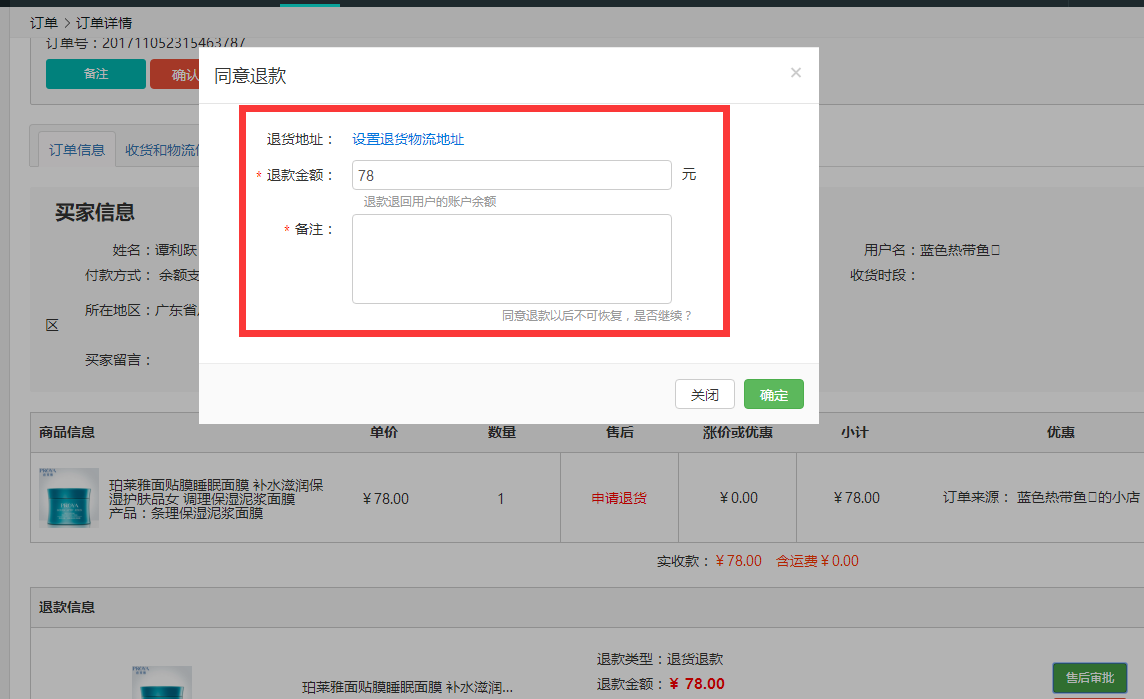This screenshot has height=699, width=1144.
Task: Confirm the refund with the green 确定 button
Action: tap(773, 394)
